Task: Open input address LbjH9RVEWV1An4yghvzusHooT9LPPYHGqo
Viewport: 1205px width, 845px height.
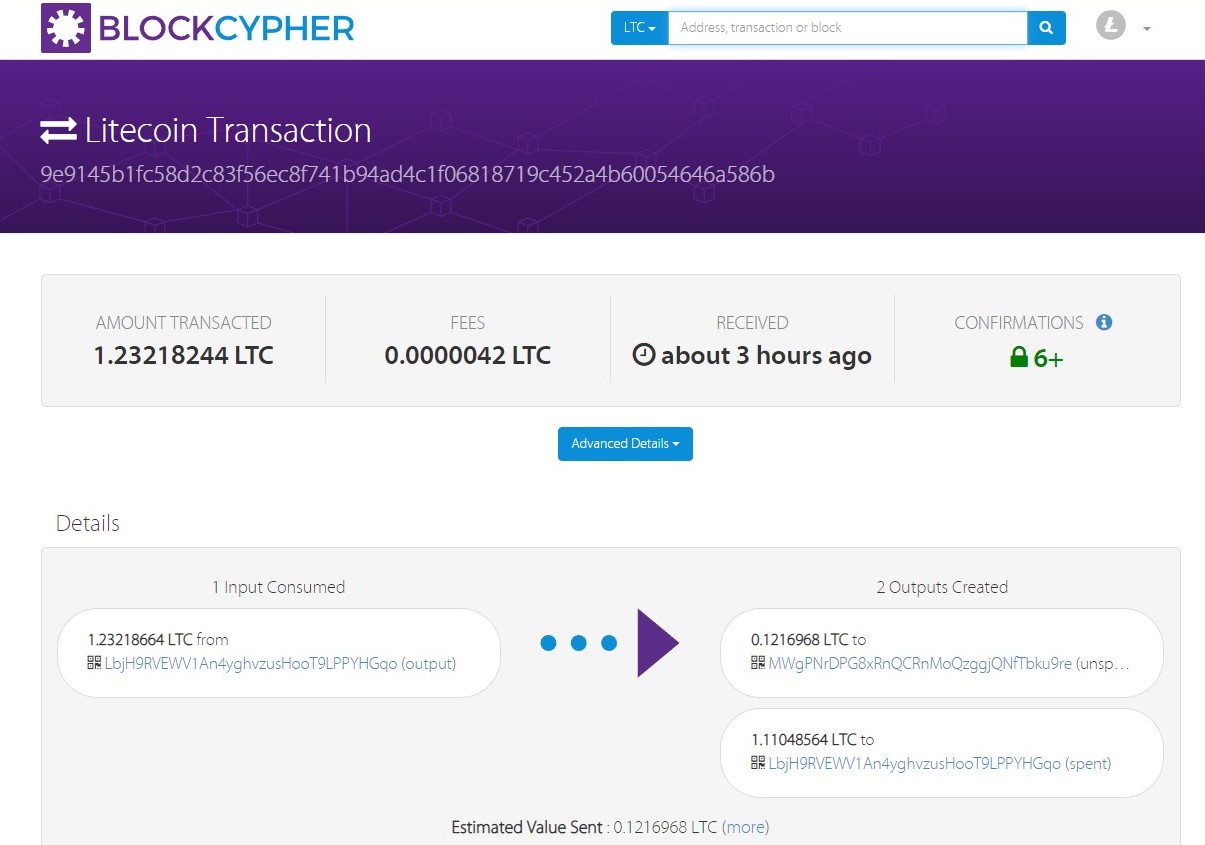Action: click(x=251, y=663)
